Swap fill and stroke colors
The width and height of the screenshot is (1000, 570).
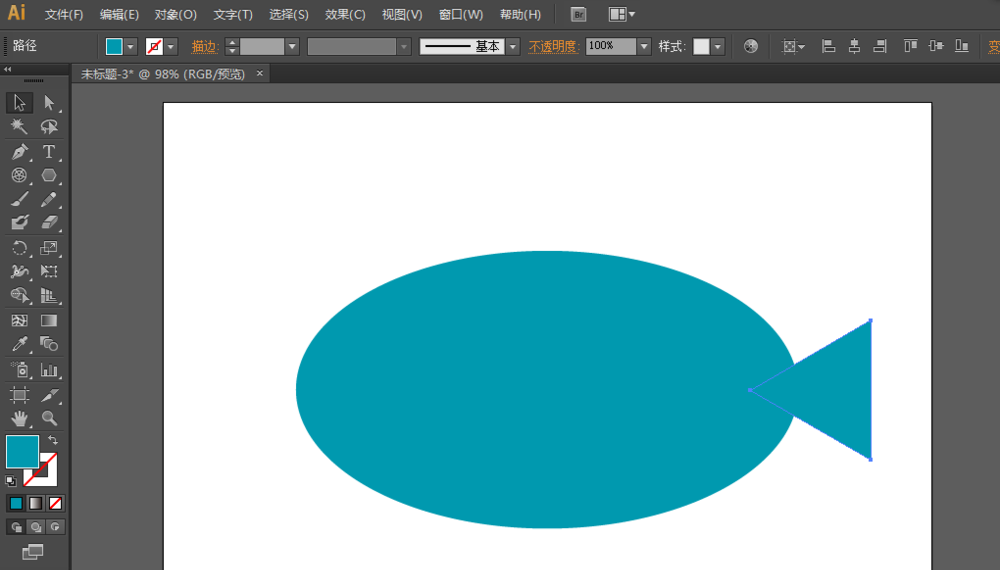[53, 440]
